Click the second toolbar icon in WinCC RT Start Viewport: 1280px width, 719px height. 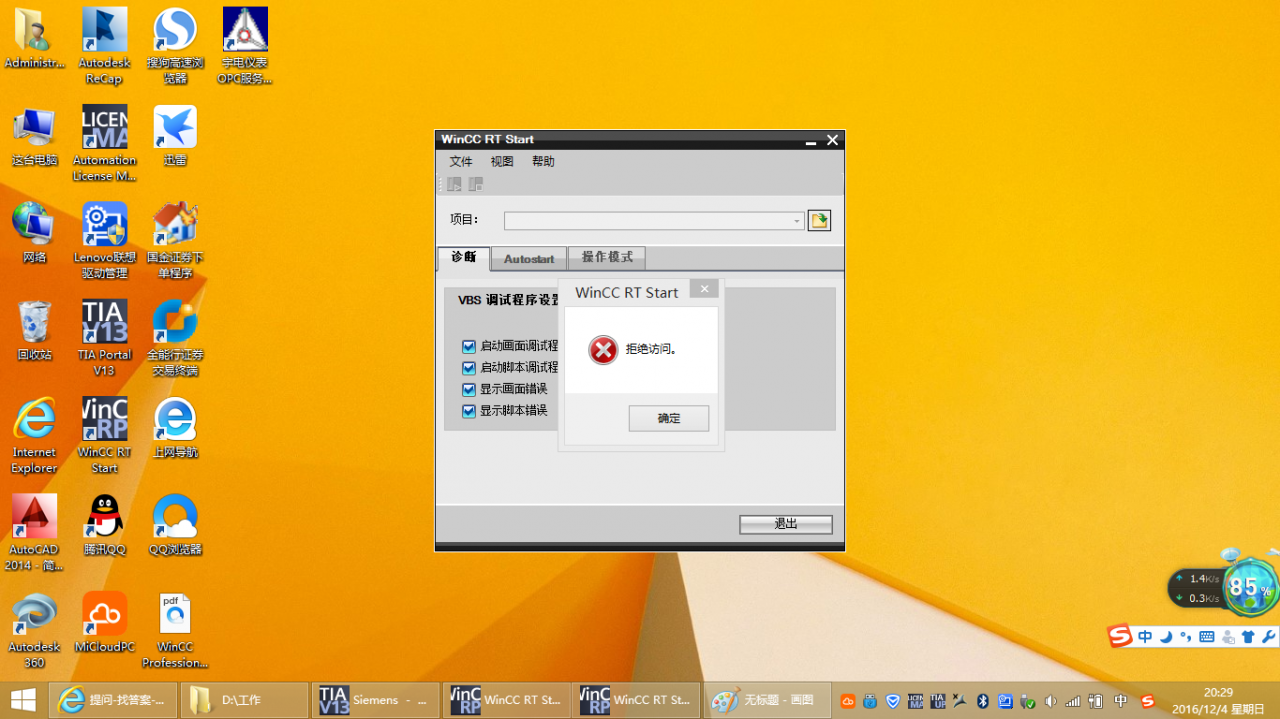[476, 184]
